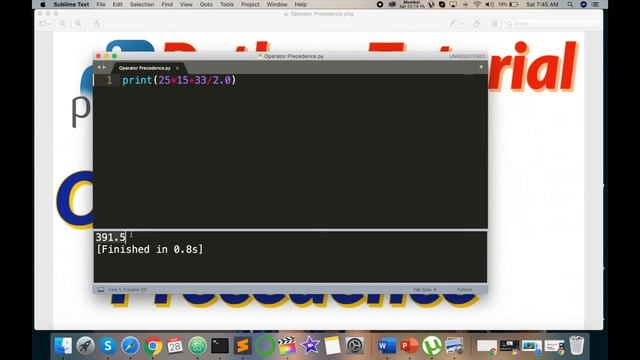Image resolution: width=640 pixels, height=360 pixels.
Task: Click Sublime Text icon in Dock
Action: [242, 346]
